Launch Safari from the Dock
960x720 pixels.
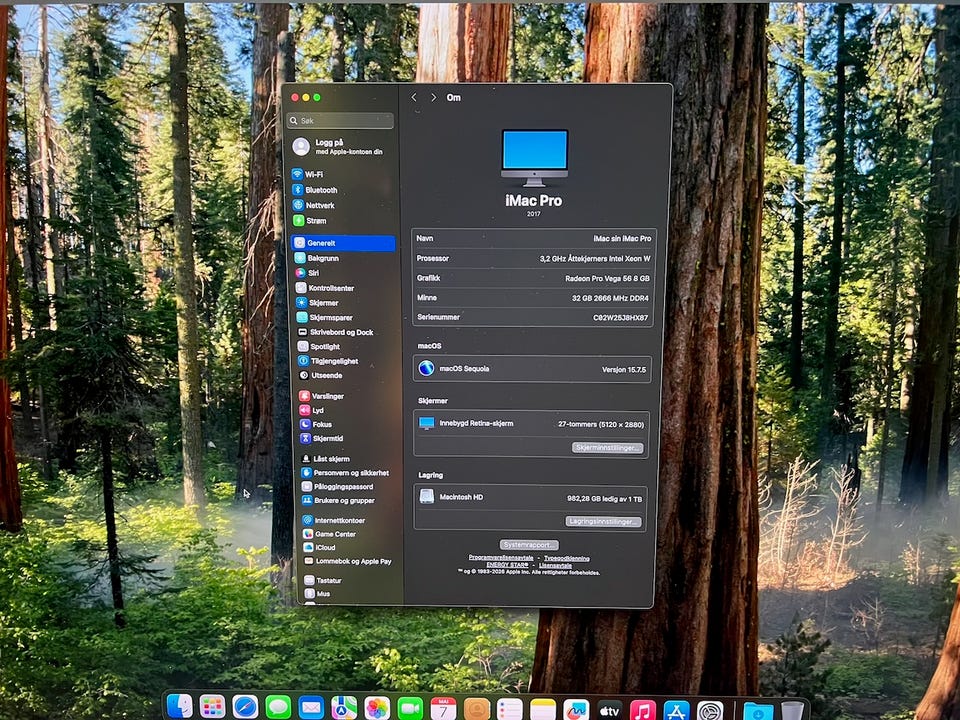pyautogui.click(x=246, y=708)
